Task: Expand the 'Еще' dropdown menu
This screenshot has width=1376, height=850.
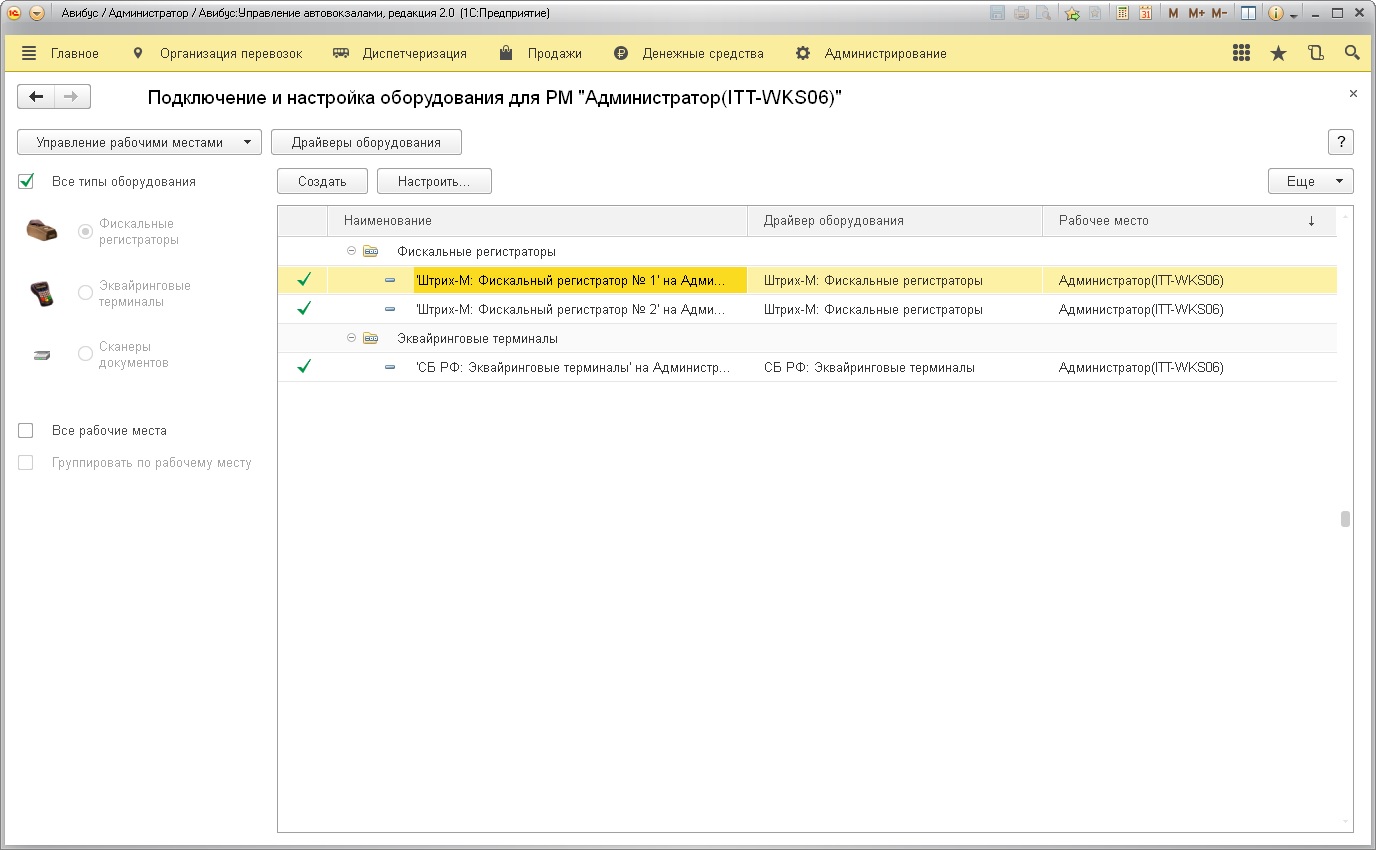Action: 1310,181
